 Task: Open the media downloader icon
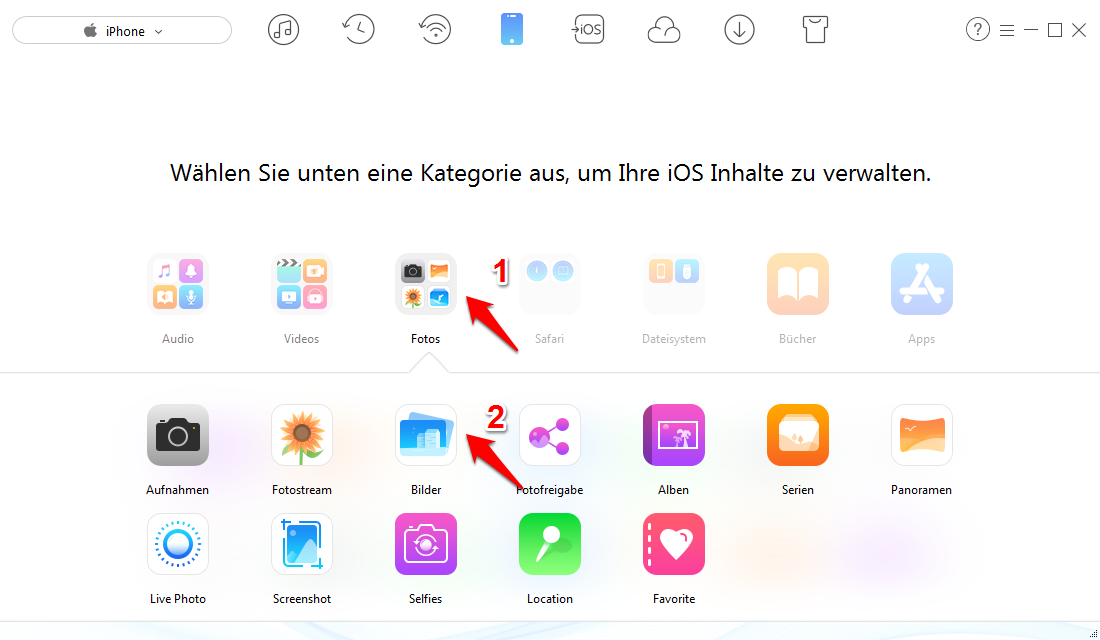(x=739, y=29)
